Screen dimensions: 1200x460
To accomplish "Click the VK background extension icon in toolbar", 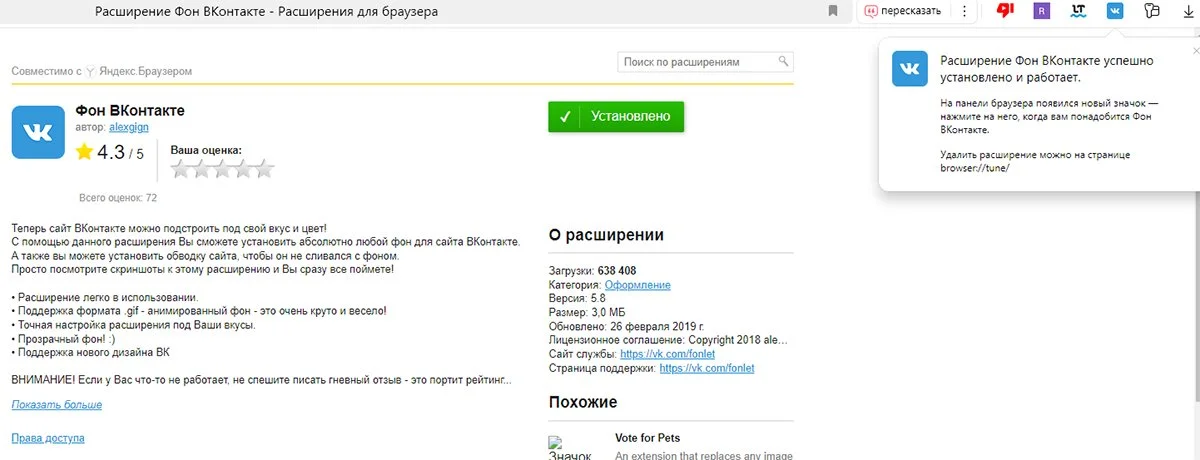I will click(x=1114, y=11).
